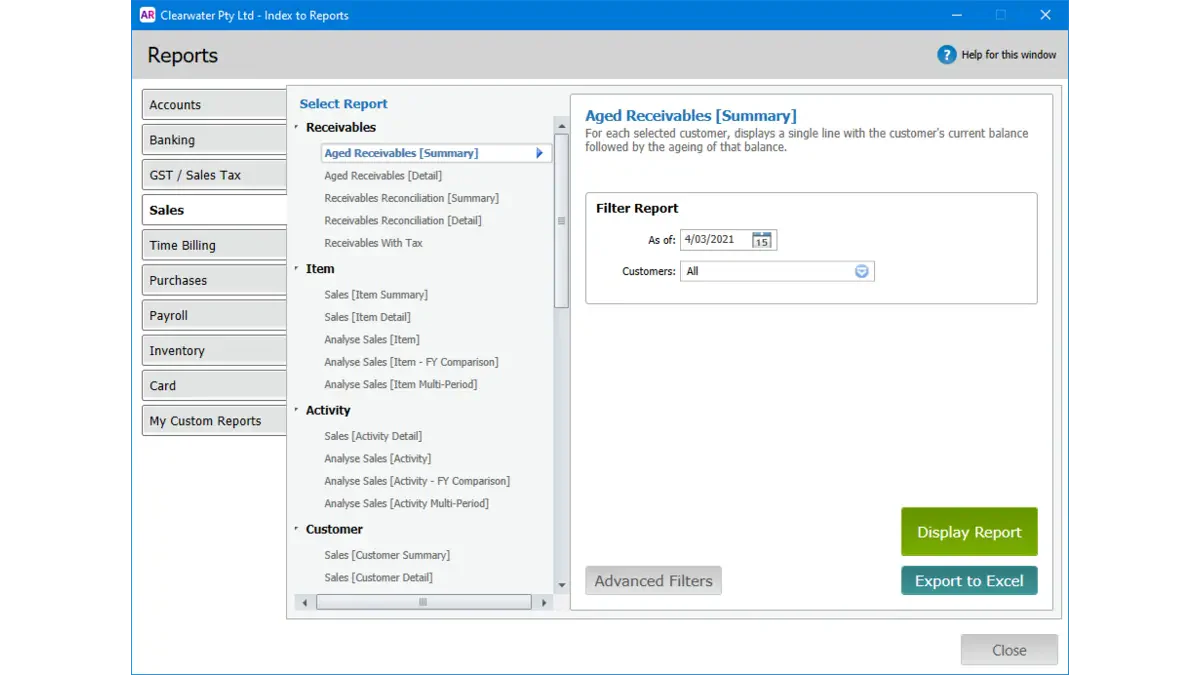Image resolution: width=1200 pixels, height=675 pixels.
Task: Switch to the Card reports tab
Action: tap(214, 386)
